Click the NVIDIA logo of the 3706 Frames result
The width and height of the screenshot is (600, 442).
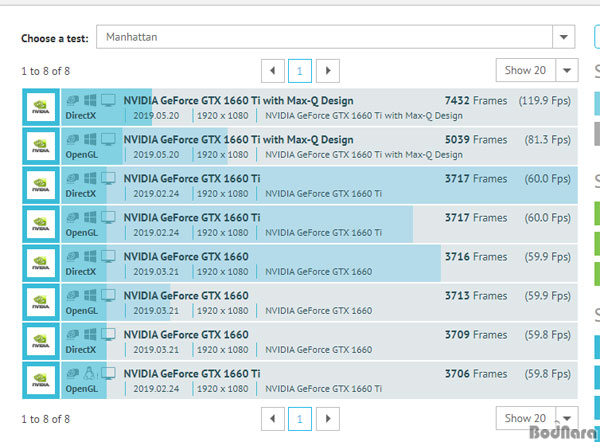click(x=41, y=380)
